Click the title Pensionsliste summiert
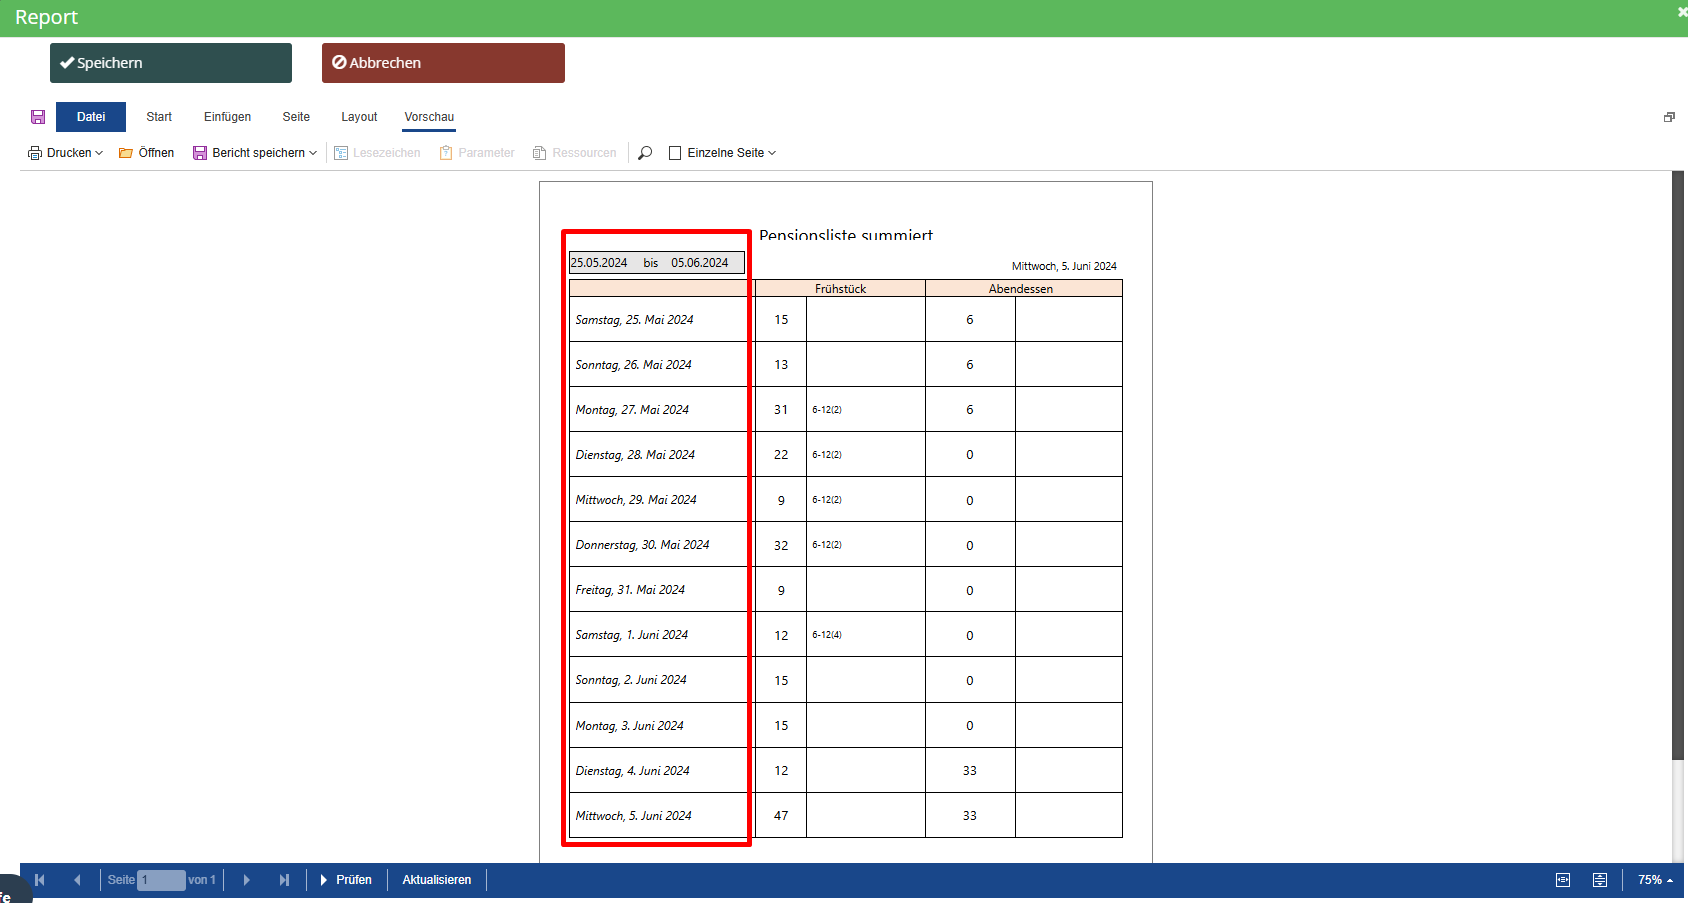Image resolution: width=1688 pixels, height=903 pixels. point(846,236)
